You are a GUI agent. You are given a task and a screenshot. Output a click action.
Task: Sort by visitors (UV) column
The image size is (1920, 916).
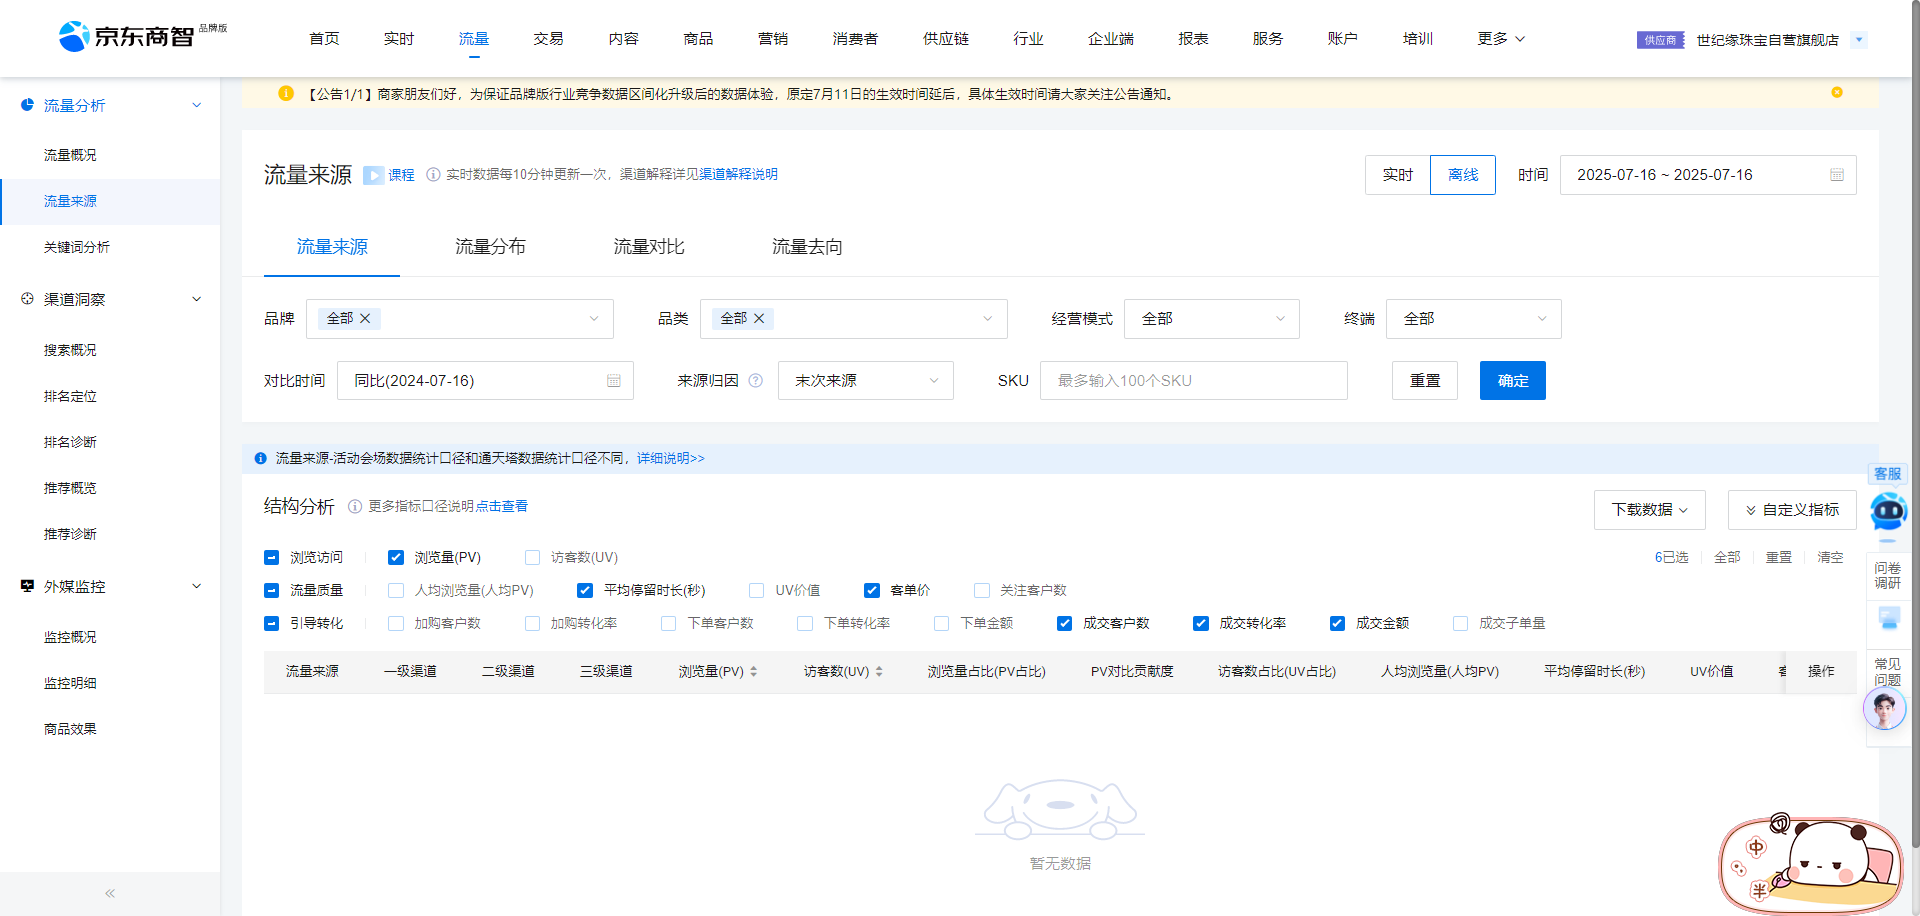879,672
